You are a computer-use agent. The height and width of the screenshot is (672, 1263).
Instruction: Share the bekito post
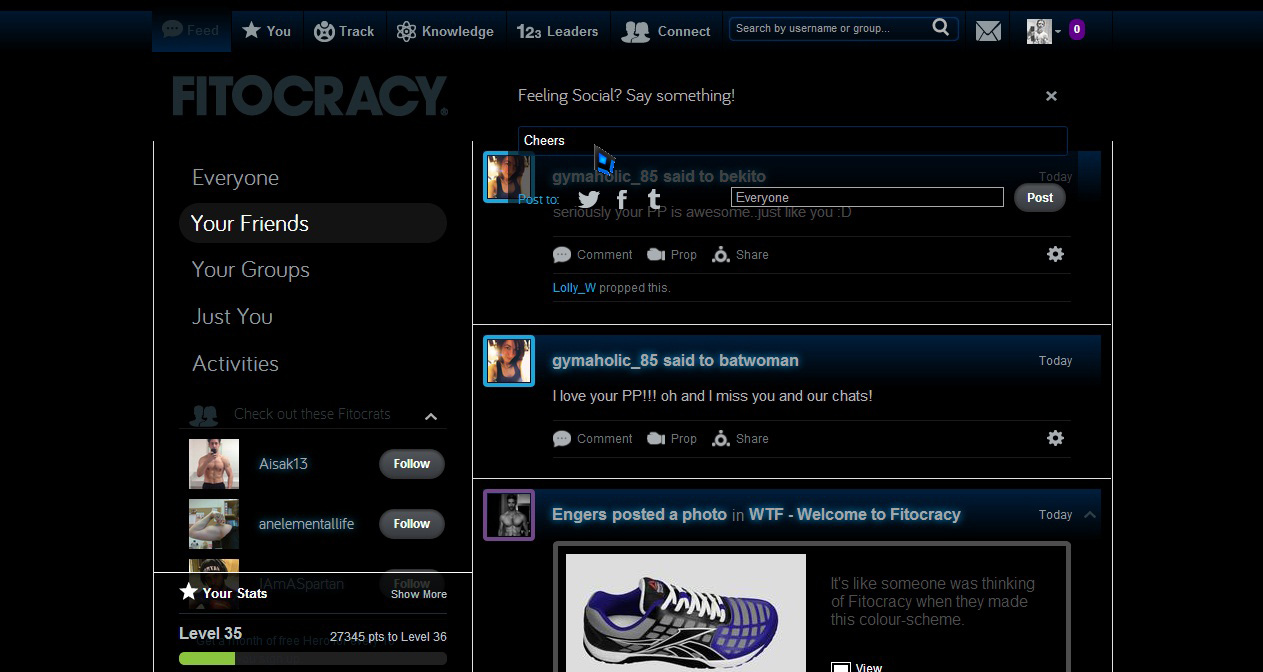coord(740,255)
